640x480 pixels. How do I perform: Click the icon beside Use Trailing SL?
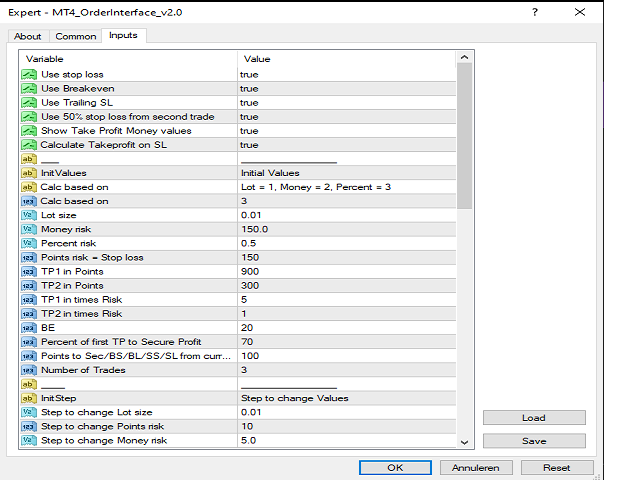point(29,102)
